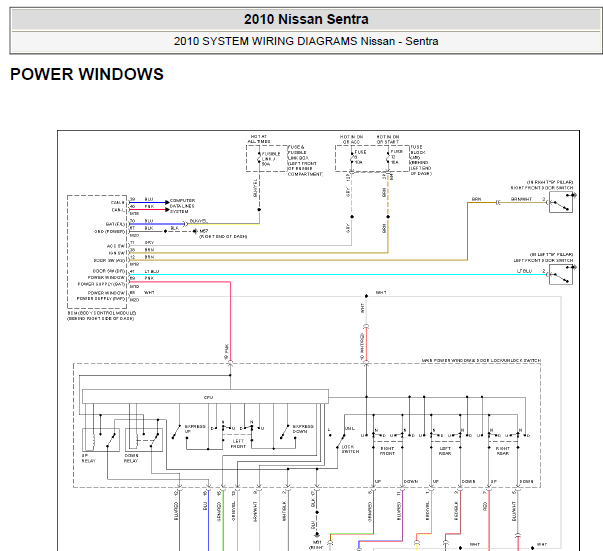Click the "ACC SW" terminal label
Viewport: 603px width, 551px height.
point(116,246)
